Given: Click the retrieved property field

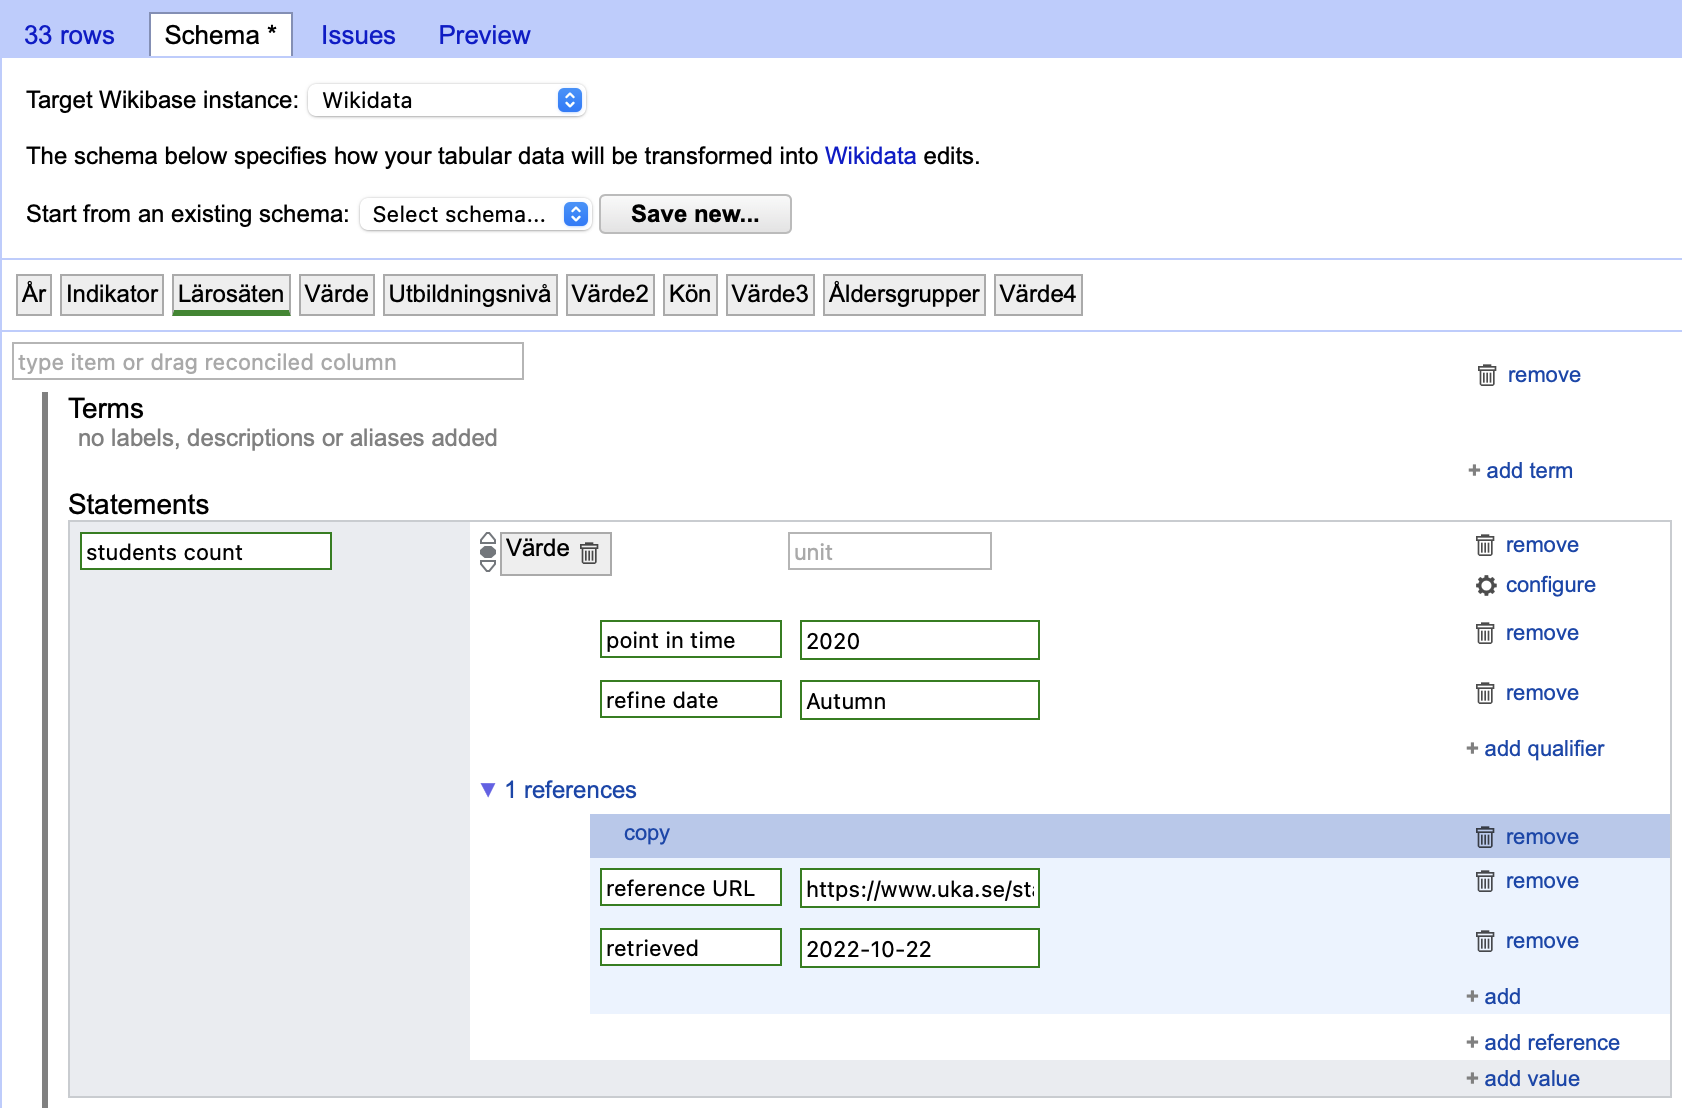Looking at the screenshot, I should pyautogui.click(x=691, y=948).
